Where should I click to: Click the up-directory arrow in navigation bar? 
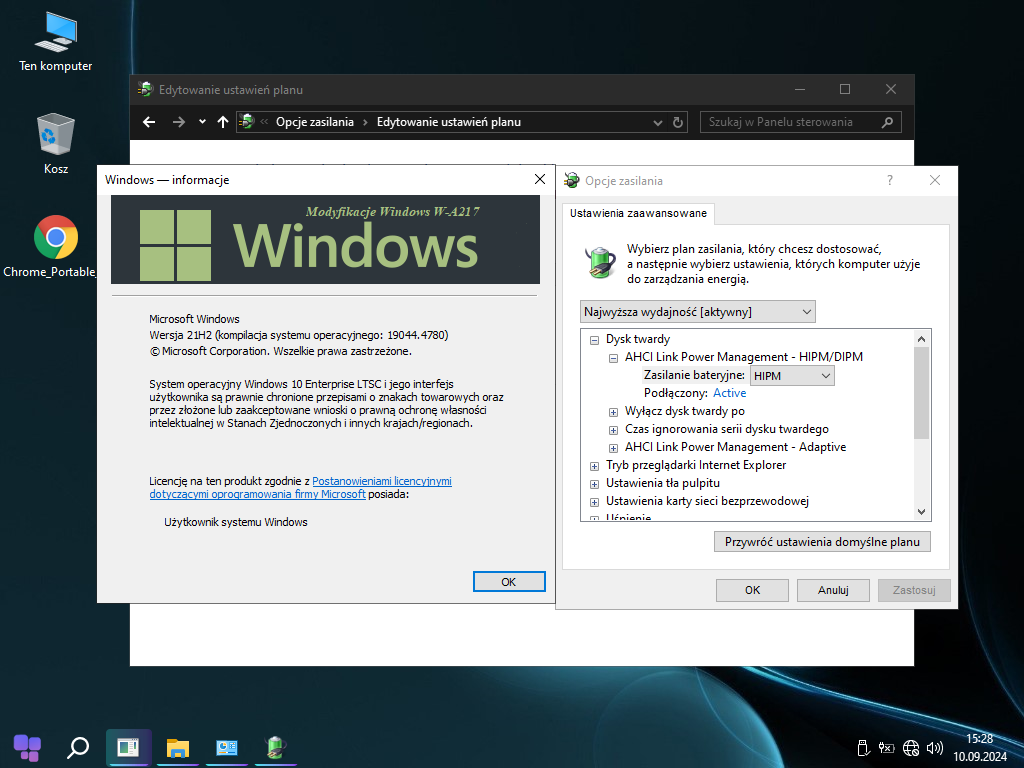coord(222,122)
